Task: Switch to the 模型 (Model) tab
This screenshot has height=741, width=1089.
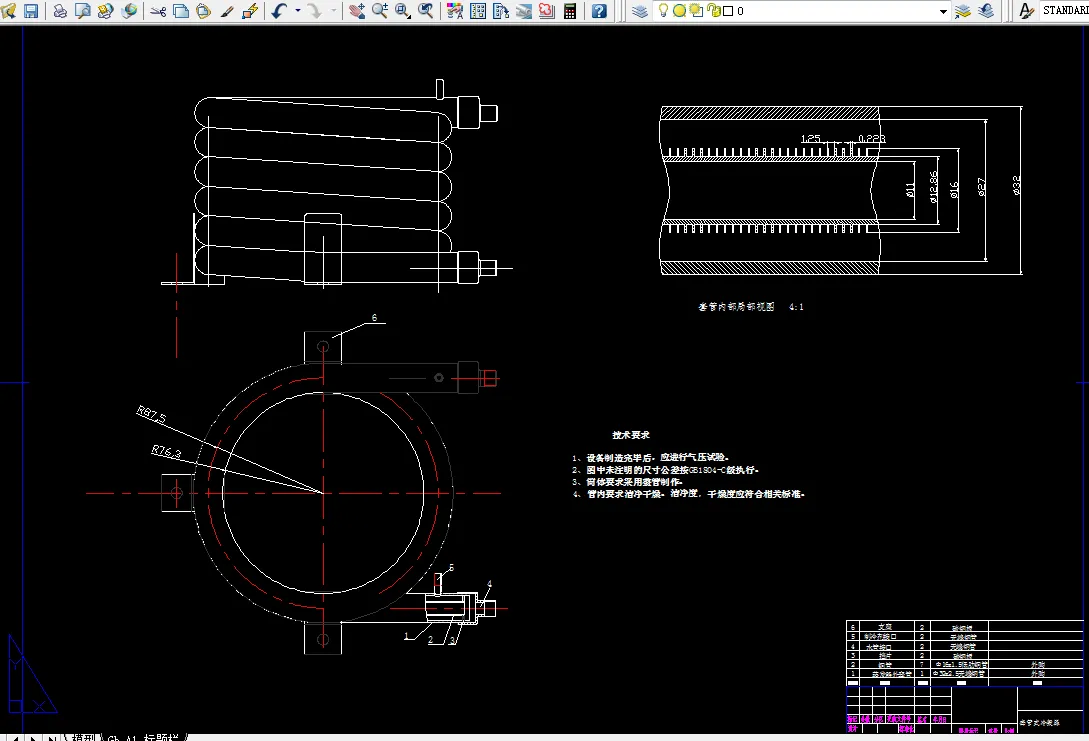Action: tap(82, 736)
